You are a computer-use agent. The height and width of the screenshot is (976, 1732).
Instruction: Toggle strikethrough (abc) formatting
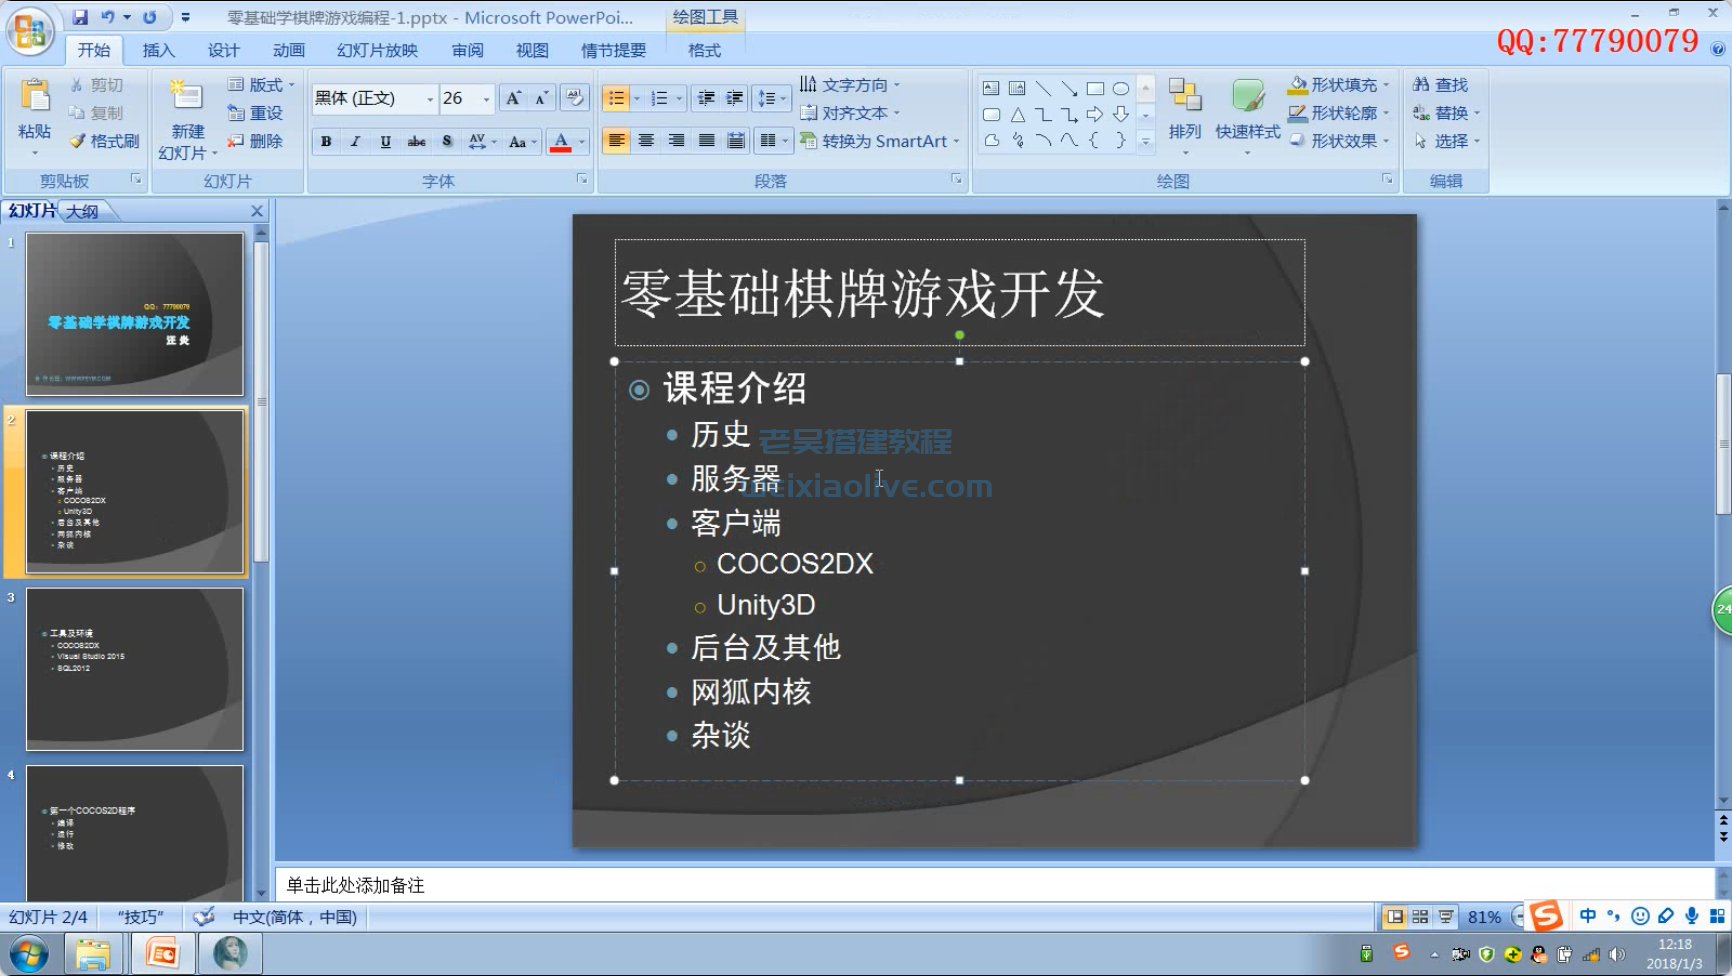coord(416,141)
